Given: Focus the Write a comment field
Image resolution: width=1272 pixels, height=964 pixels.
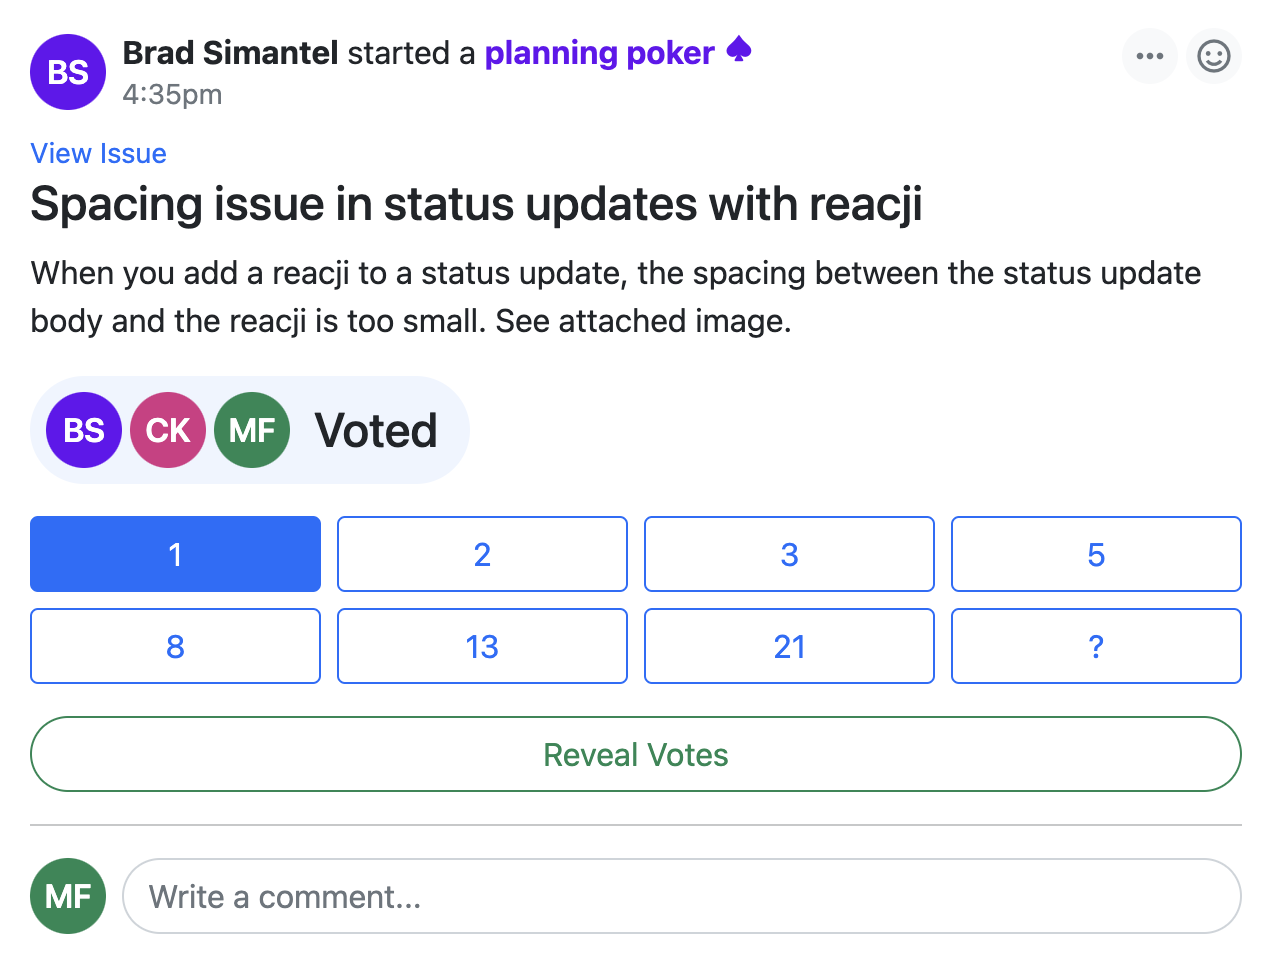Looking at the screenshot, I should (x=680, y=896).
